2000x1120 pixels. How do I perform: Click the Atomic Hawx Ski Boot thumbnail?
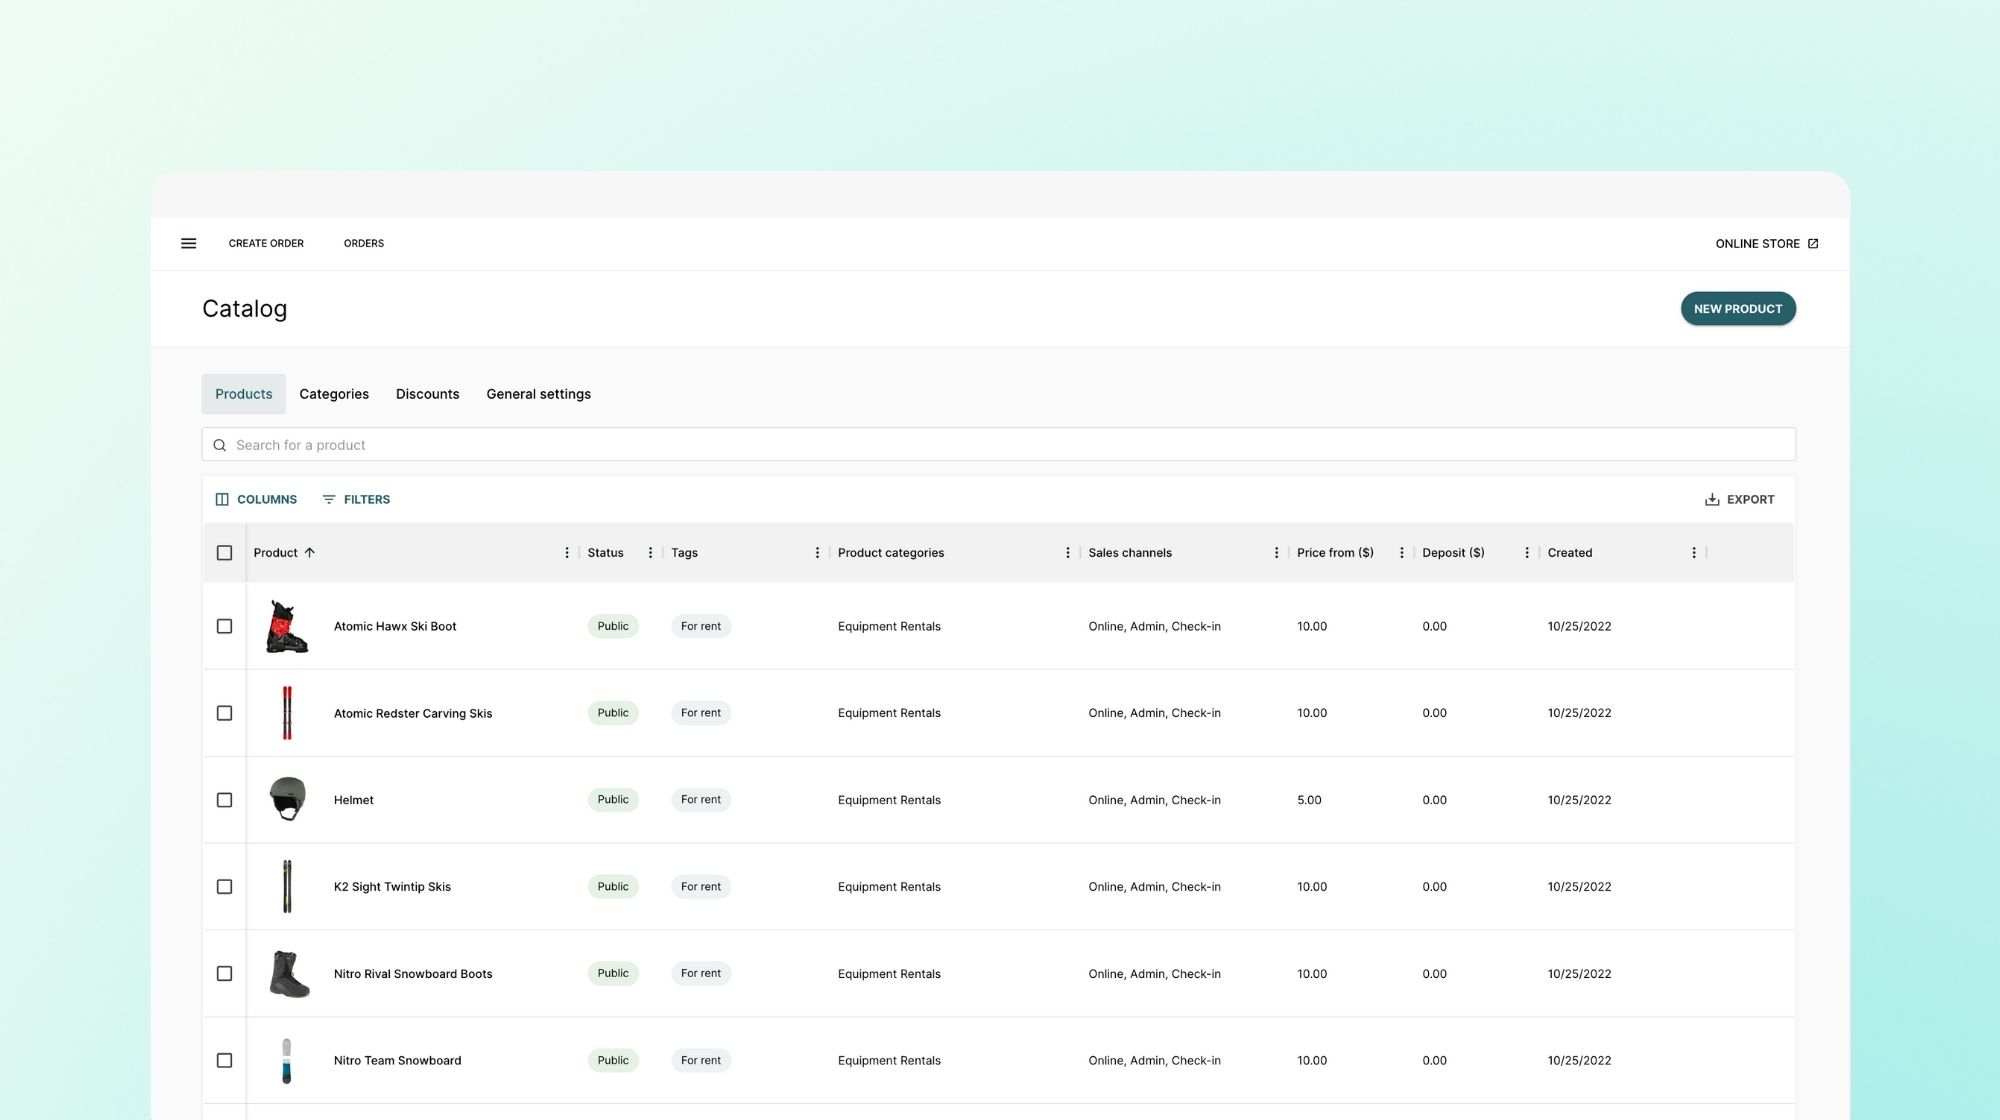pos(287,627)
